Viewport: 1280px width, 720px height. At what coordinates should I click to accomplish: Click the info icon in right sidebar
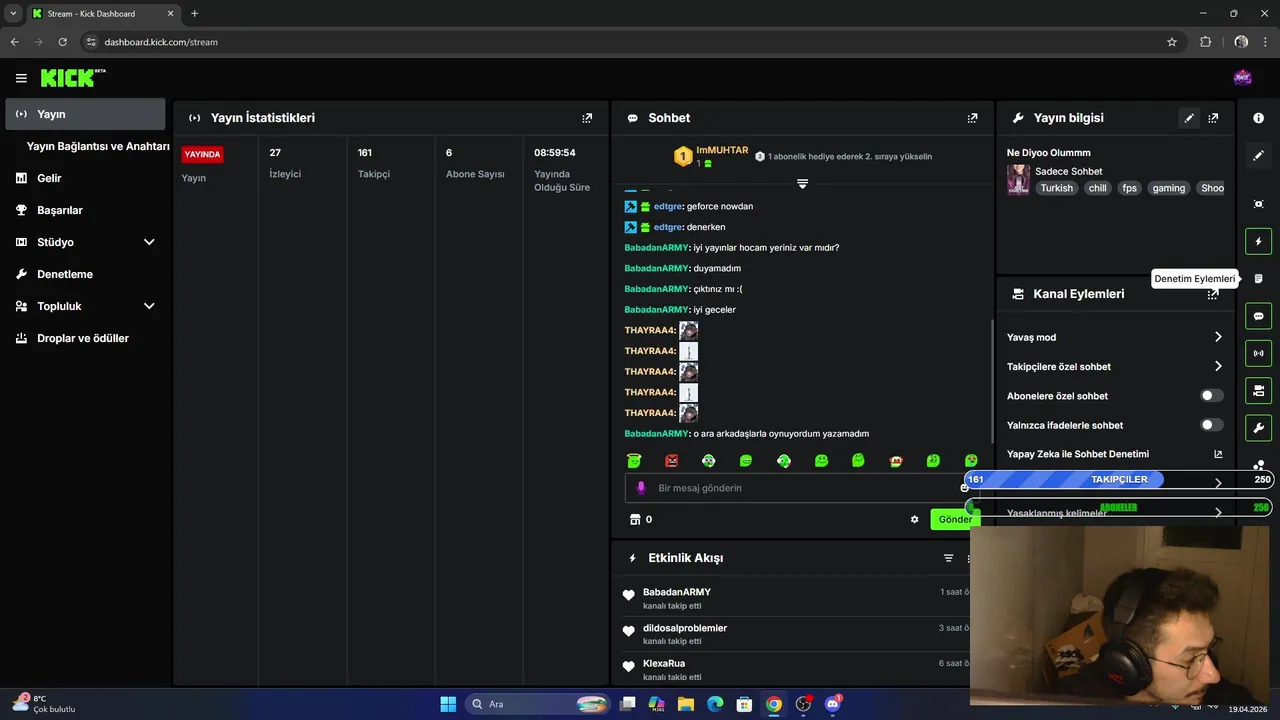click(x=1259, y=118)
